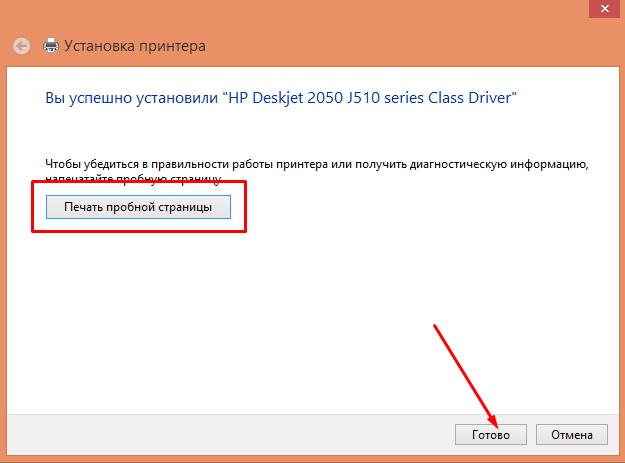Click the head of the red arrow annotation
625x463 pixels.
coord(492,420)
